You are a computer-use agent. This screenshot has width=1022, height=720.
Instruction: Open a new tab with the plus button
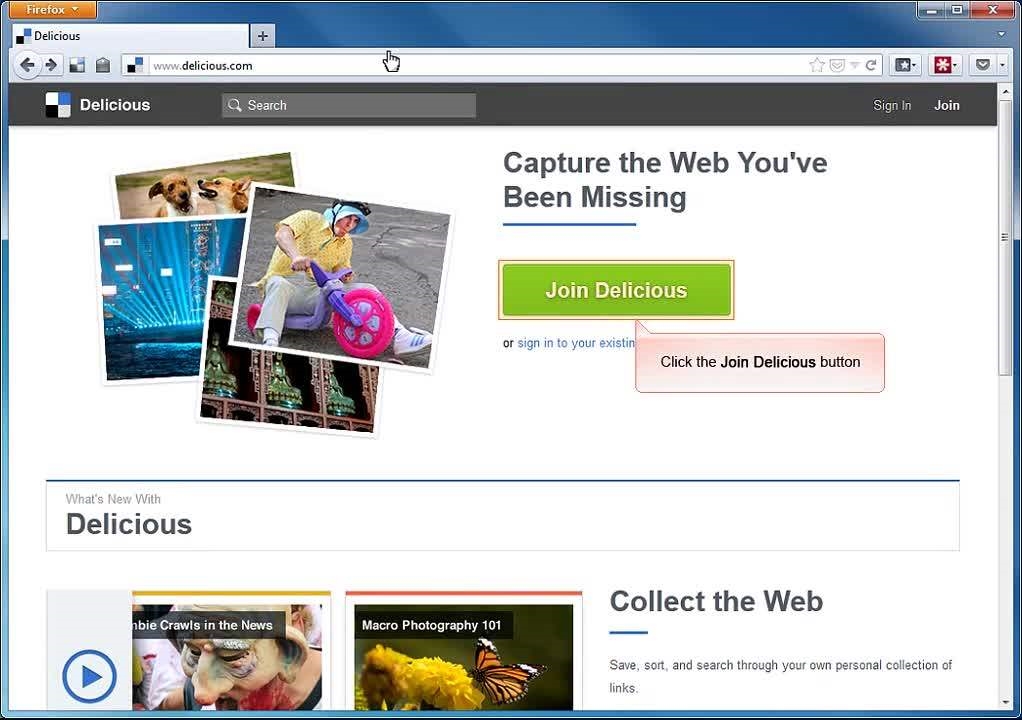(263, 36)
